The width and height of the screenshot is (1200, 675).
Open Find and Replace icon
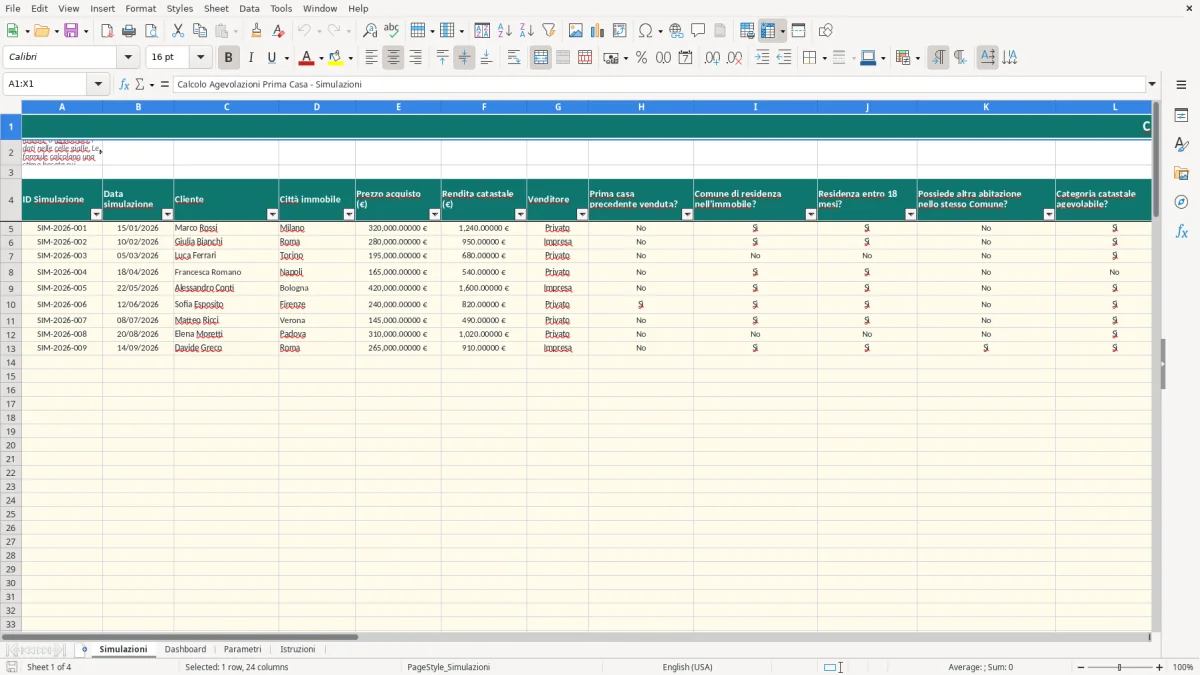pos(370,31)
